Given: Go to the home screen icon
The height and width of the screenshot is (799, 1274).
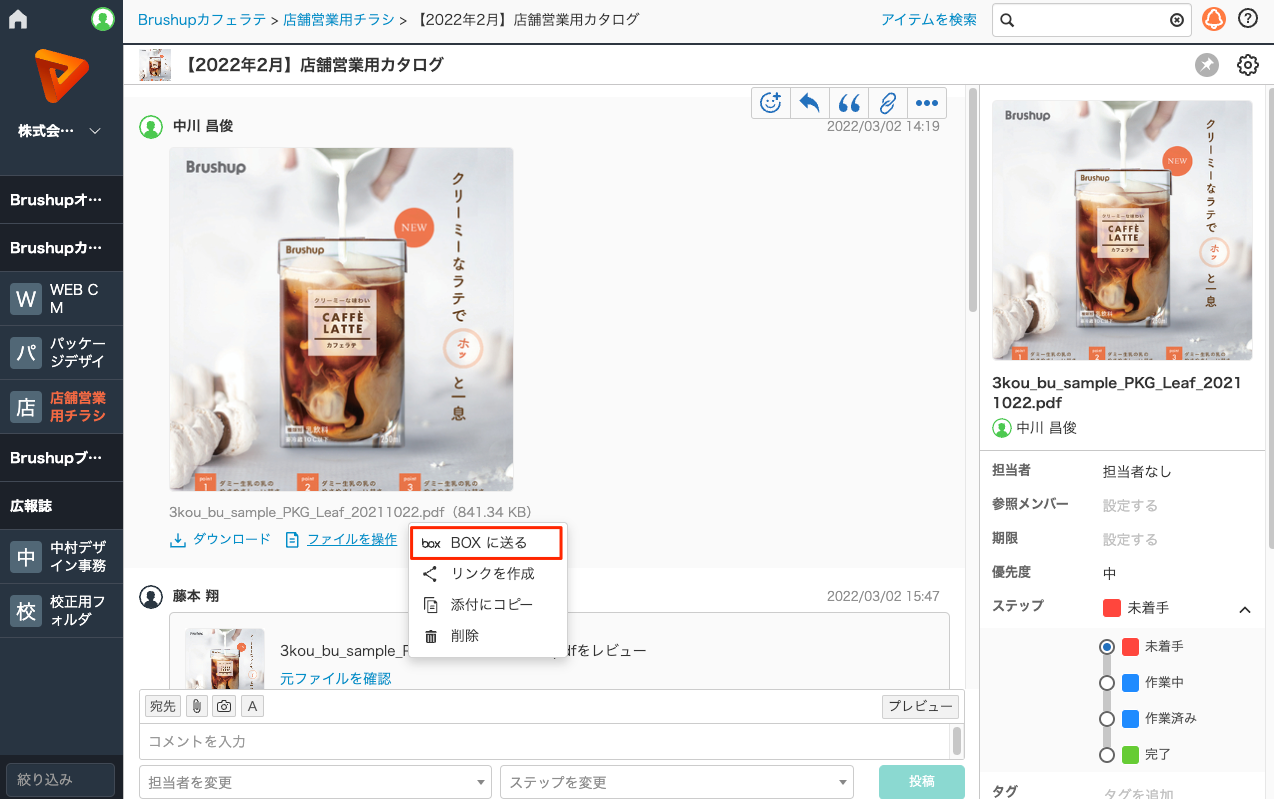Looking at the screenshot, I should pyautogui.click(x=18, y=19).
